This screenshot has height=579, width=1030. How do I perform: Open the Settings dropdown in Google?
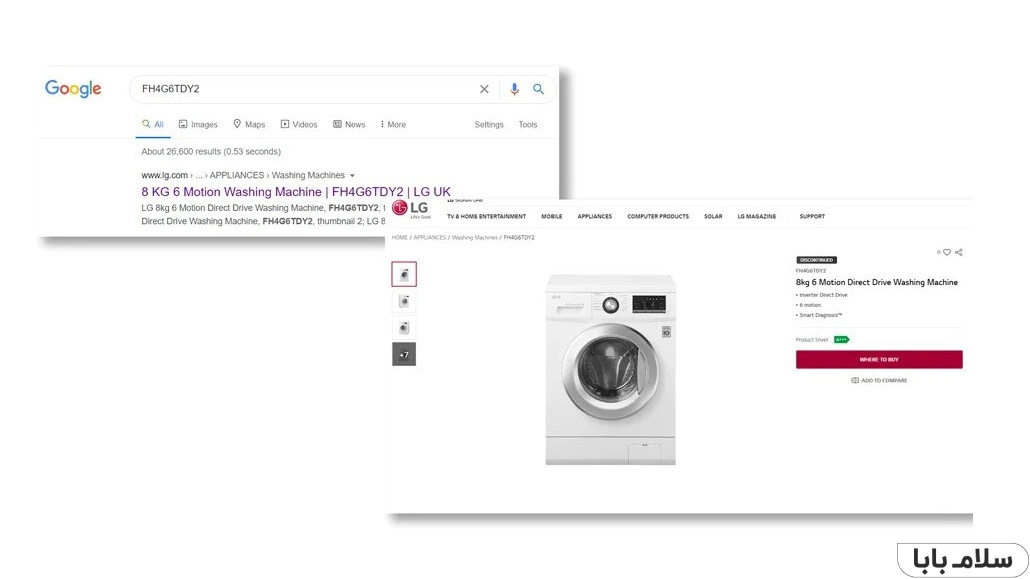(x=489, y=125)
